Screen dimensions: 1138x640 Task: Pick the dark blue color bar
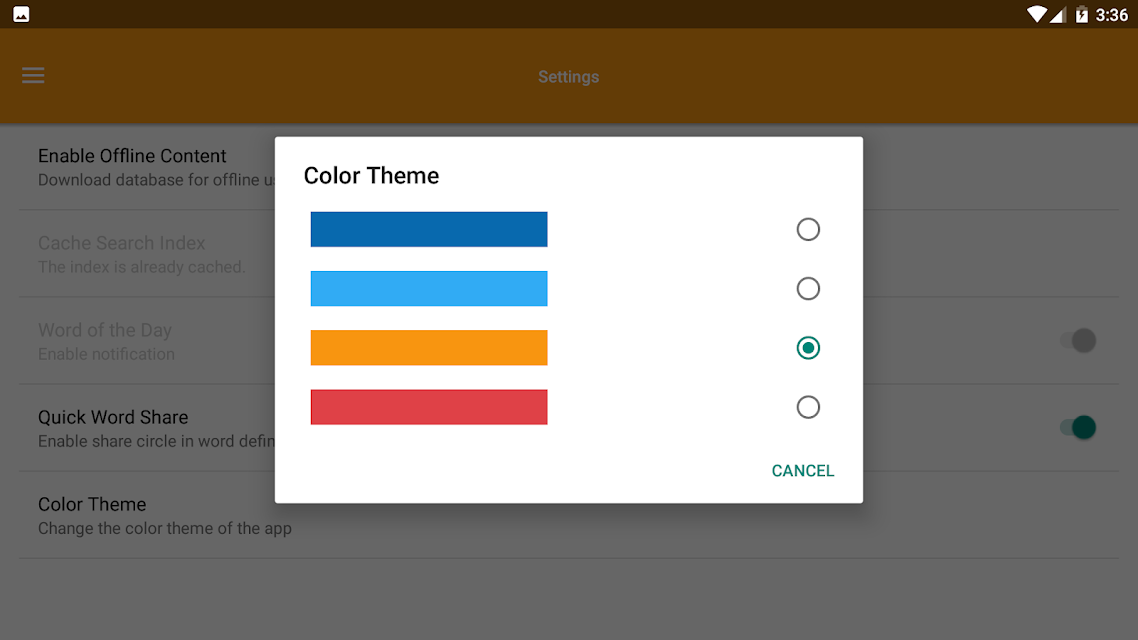pos(429,229)
